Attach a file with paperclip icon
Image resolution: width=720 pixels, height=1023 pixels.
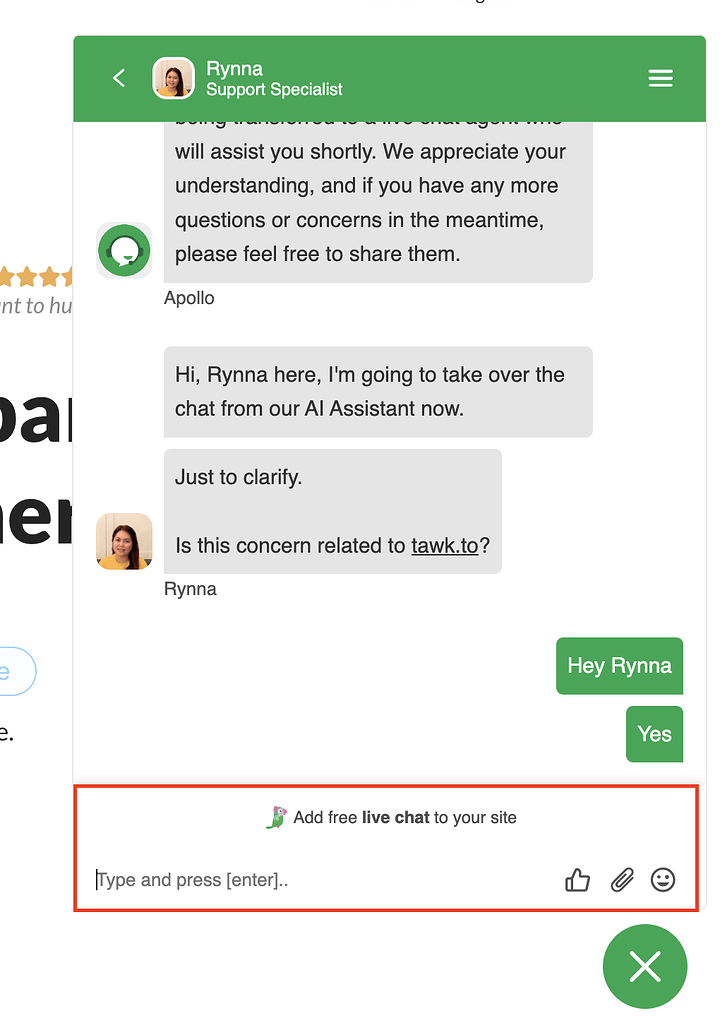coord(622,879)
